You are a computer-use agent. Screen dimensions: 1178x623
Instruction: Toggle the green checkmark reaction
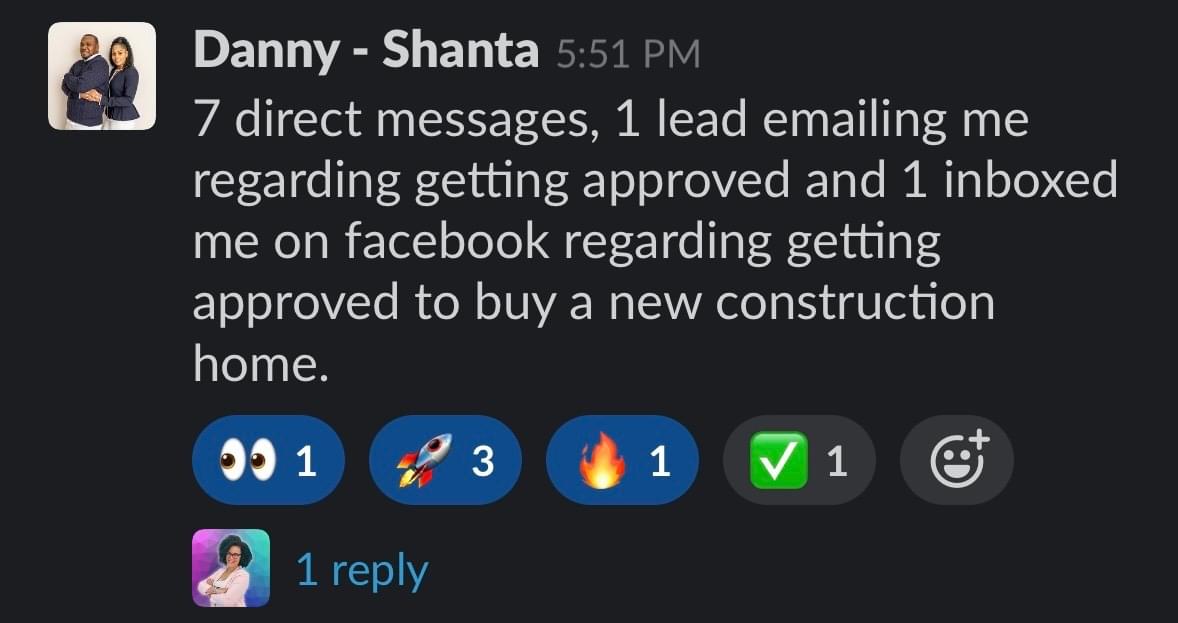pos(799,461)
